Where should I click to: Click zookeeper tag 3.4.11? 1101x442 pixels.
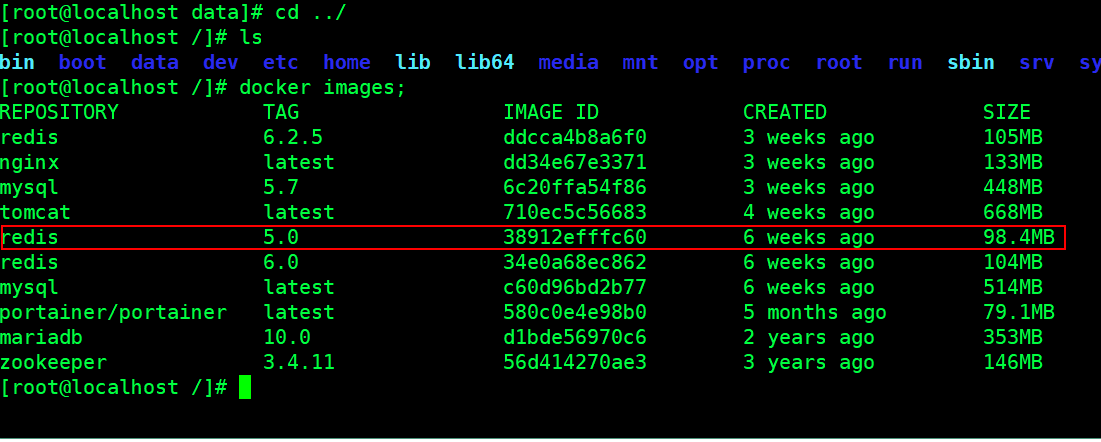[299, 363]
